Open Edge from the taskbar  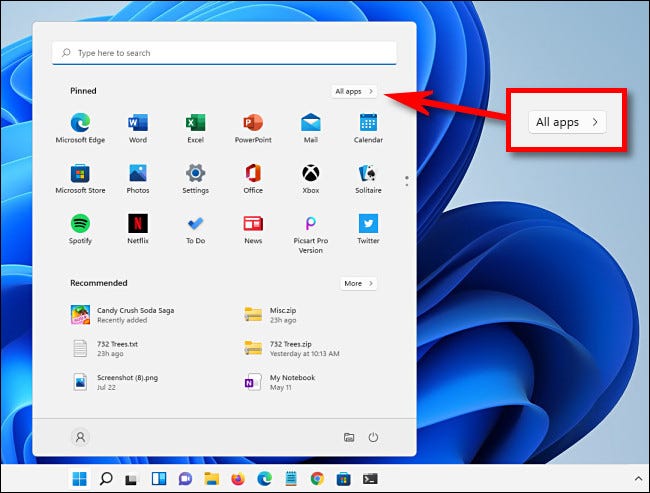pos(264,479)
